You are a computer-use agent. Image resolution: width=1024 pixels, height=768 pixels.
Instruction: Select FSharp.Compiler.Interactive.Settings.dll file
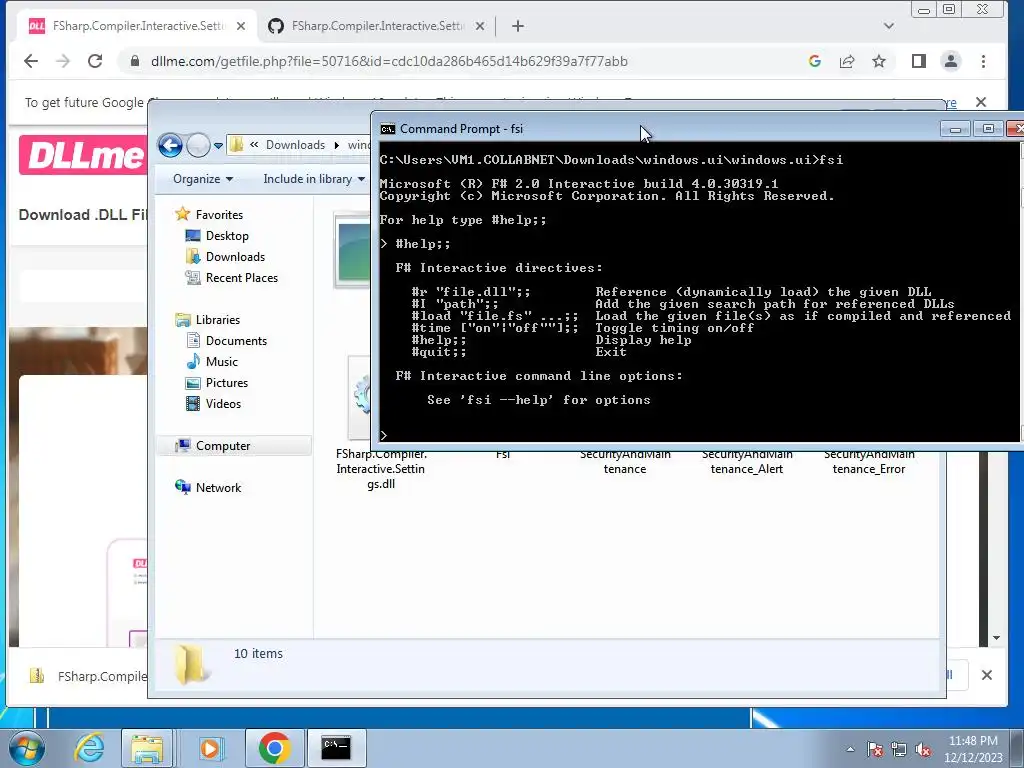coord(381,469)
